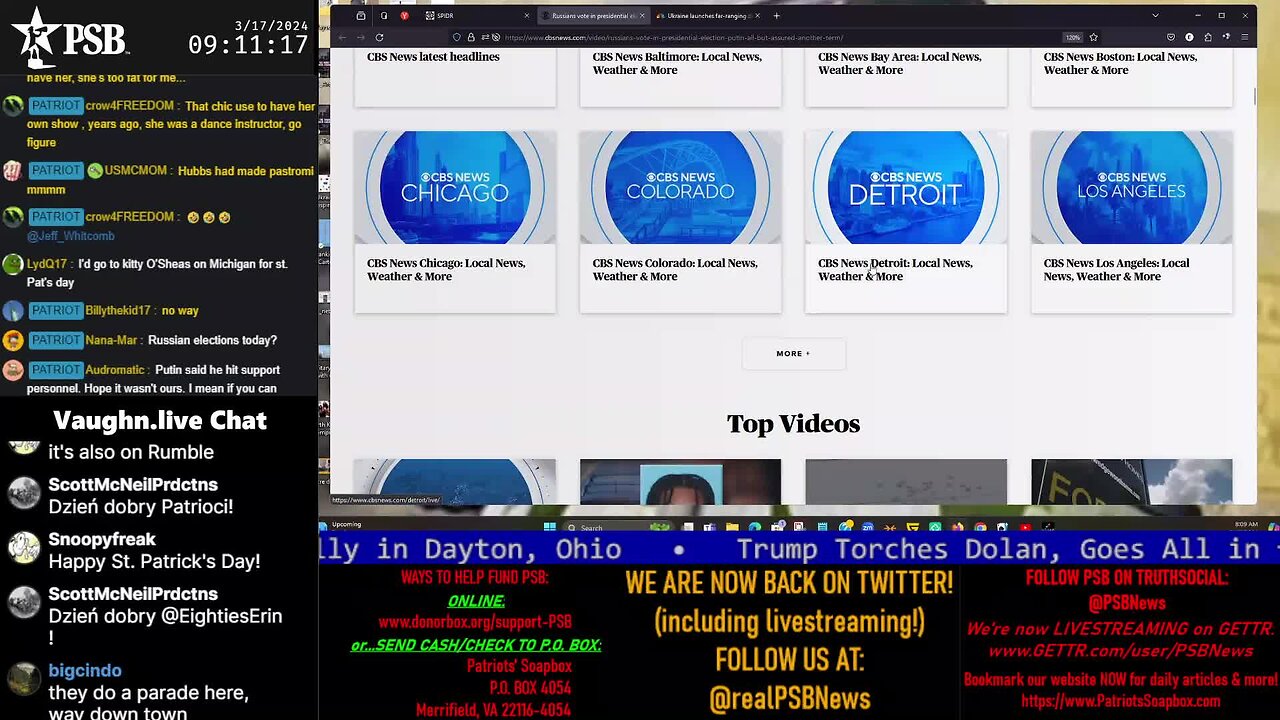Open the CBS News Los Angeles thumbnail
The image size is (1280, 720).
[1132, 187]
